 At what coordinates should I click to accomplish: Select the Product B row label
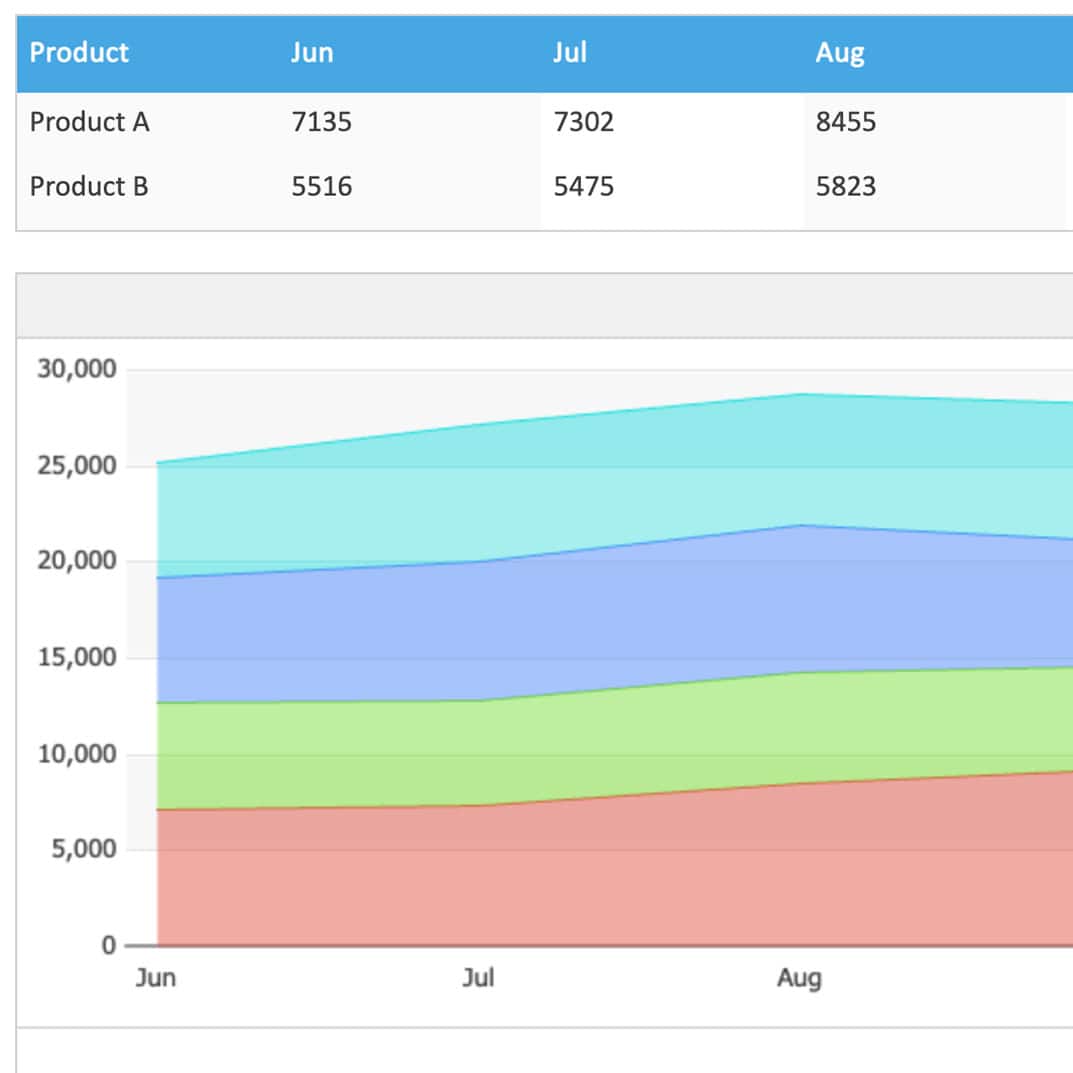pyautogui.click(x=89, y=186)
